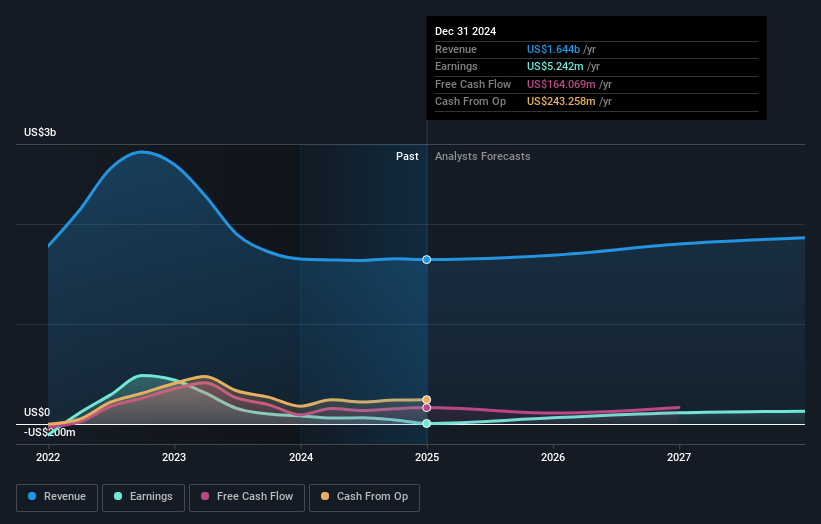Click the 2026 x-axis label
Image resolution: width=821 pixels, height=524 pixels.
coord(553,458)
